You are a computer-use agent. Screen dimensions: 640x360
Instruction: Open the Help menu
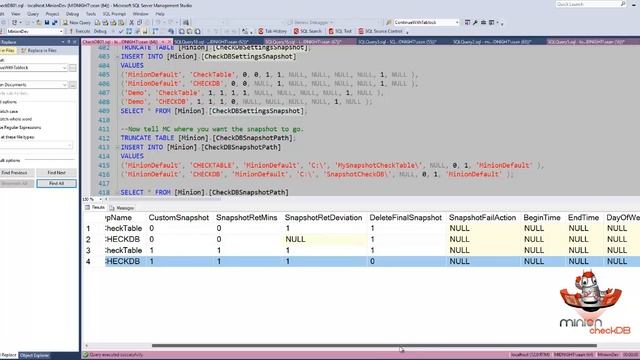(160, 13)
